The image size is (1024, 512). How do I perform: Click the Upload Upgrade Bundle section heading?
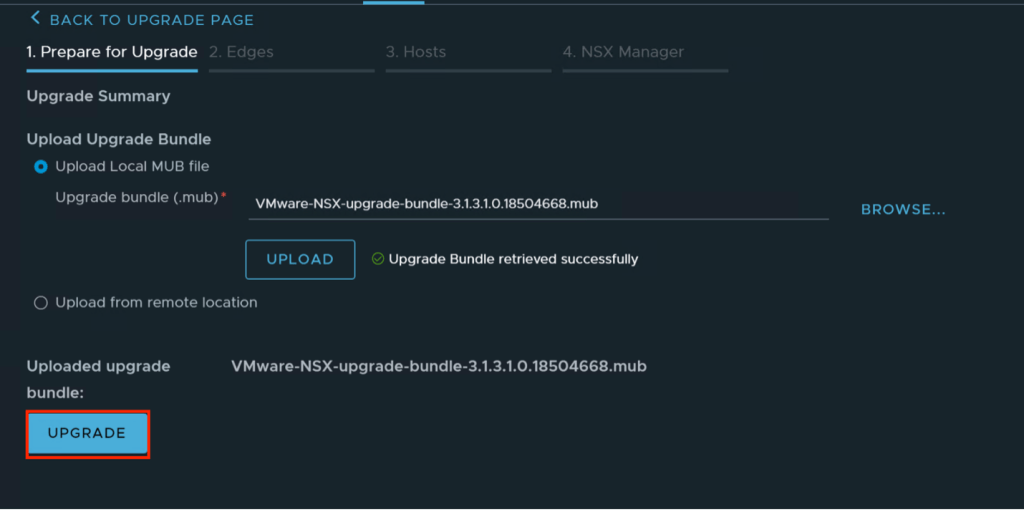coord(119,139)
